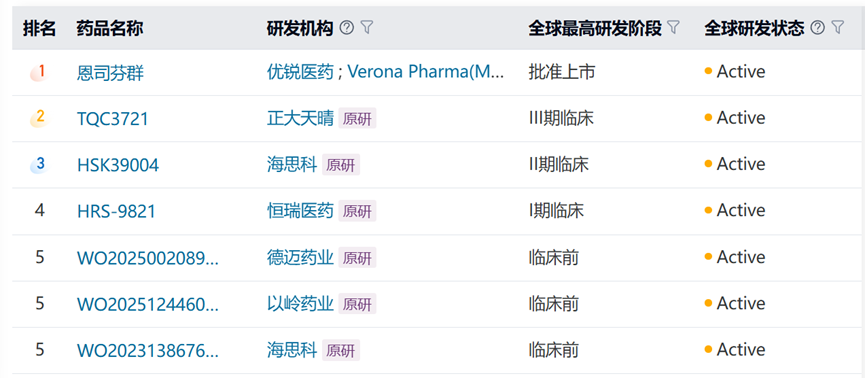Screen dimensions: 865x378
Task: Open the filter icon for 全球研发状态 column
Action: click(x=838, y=28)
